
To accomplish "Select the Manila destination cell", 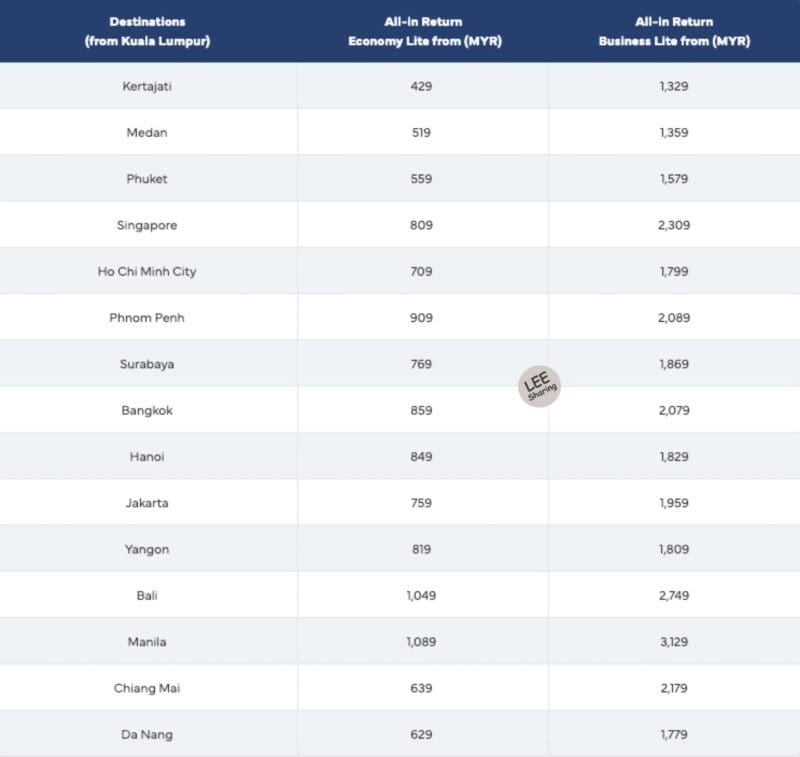I will (x=147, y=642).
